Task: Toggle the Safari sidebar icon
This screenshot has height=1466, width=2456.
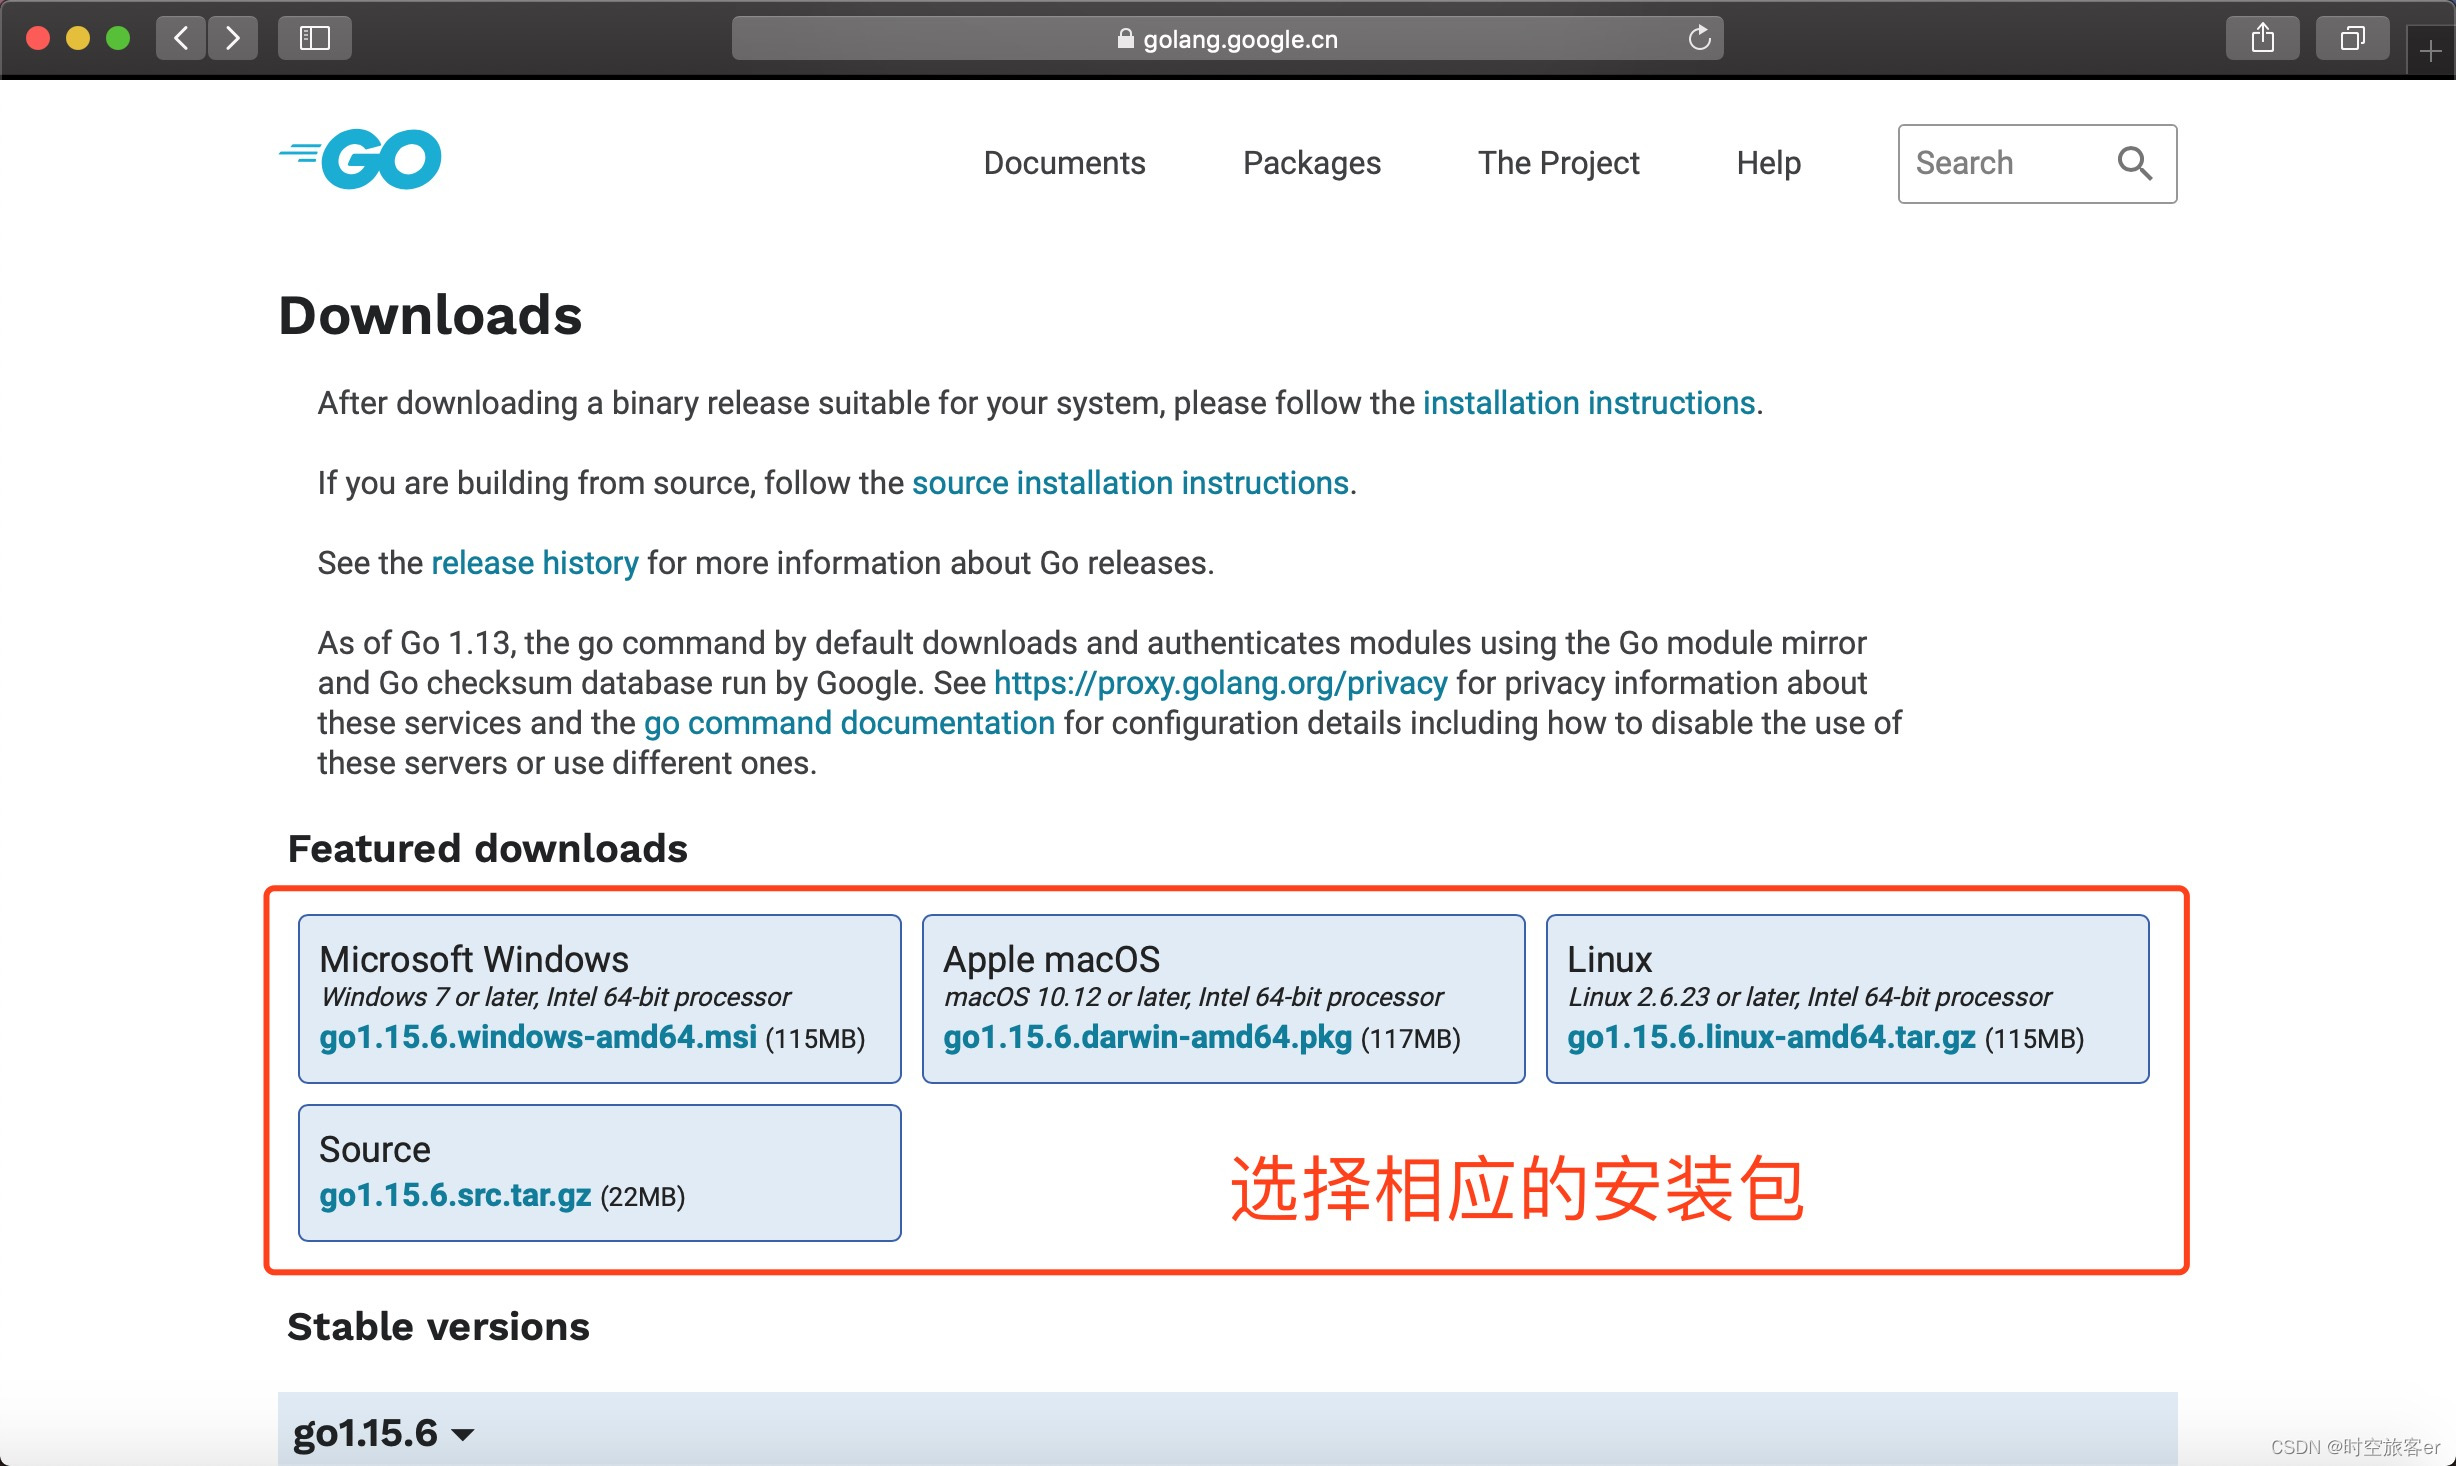Action: tap(315, 38)
